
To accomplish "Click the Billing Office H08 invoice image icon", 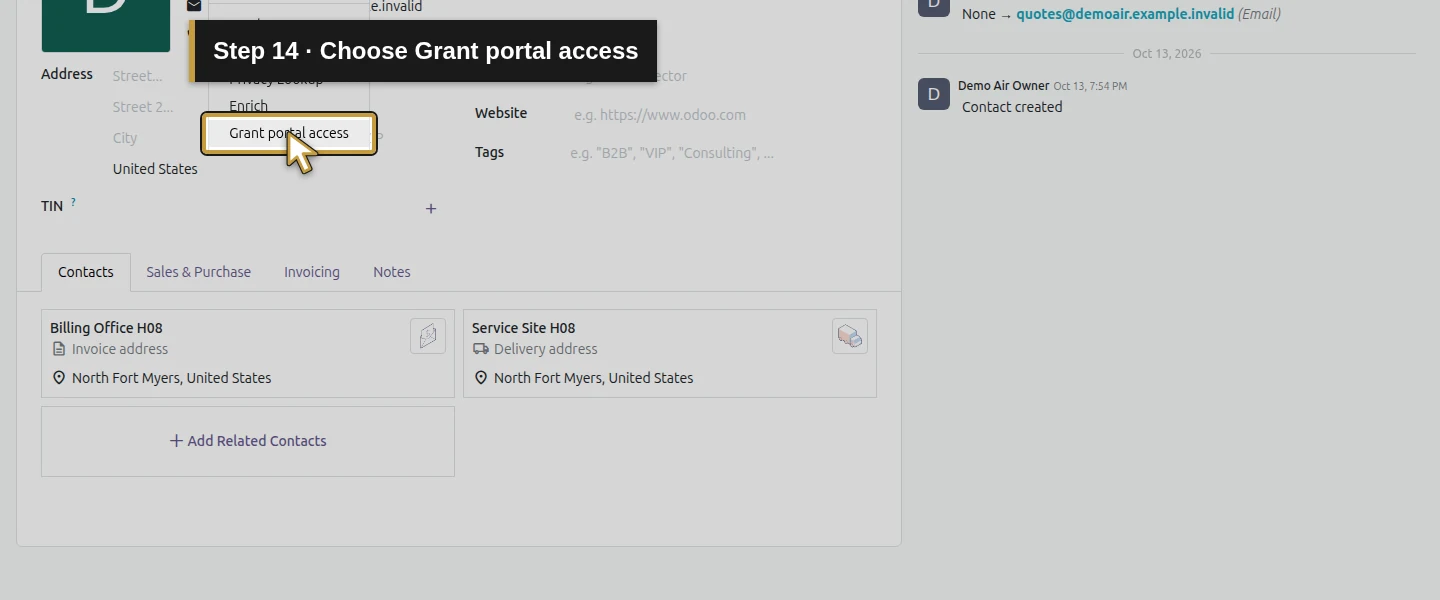I will click(x=428, y=336).
